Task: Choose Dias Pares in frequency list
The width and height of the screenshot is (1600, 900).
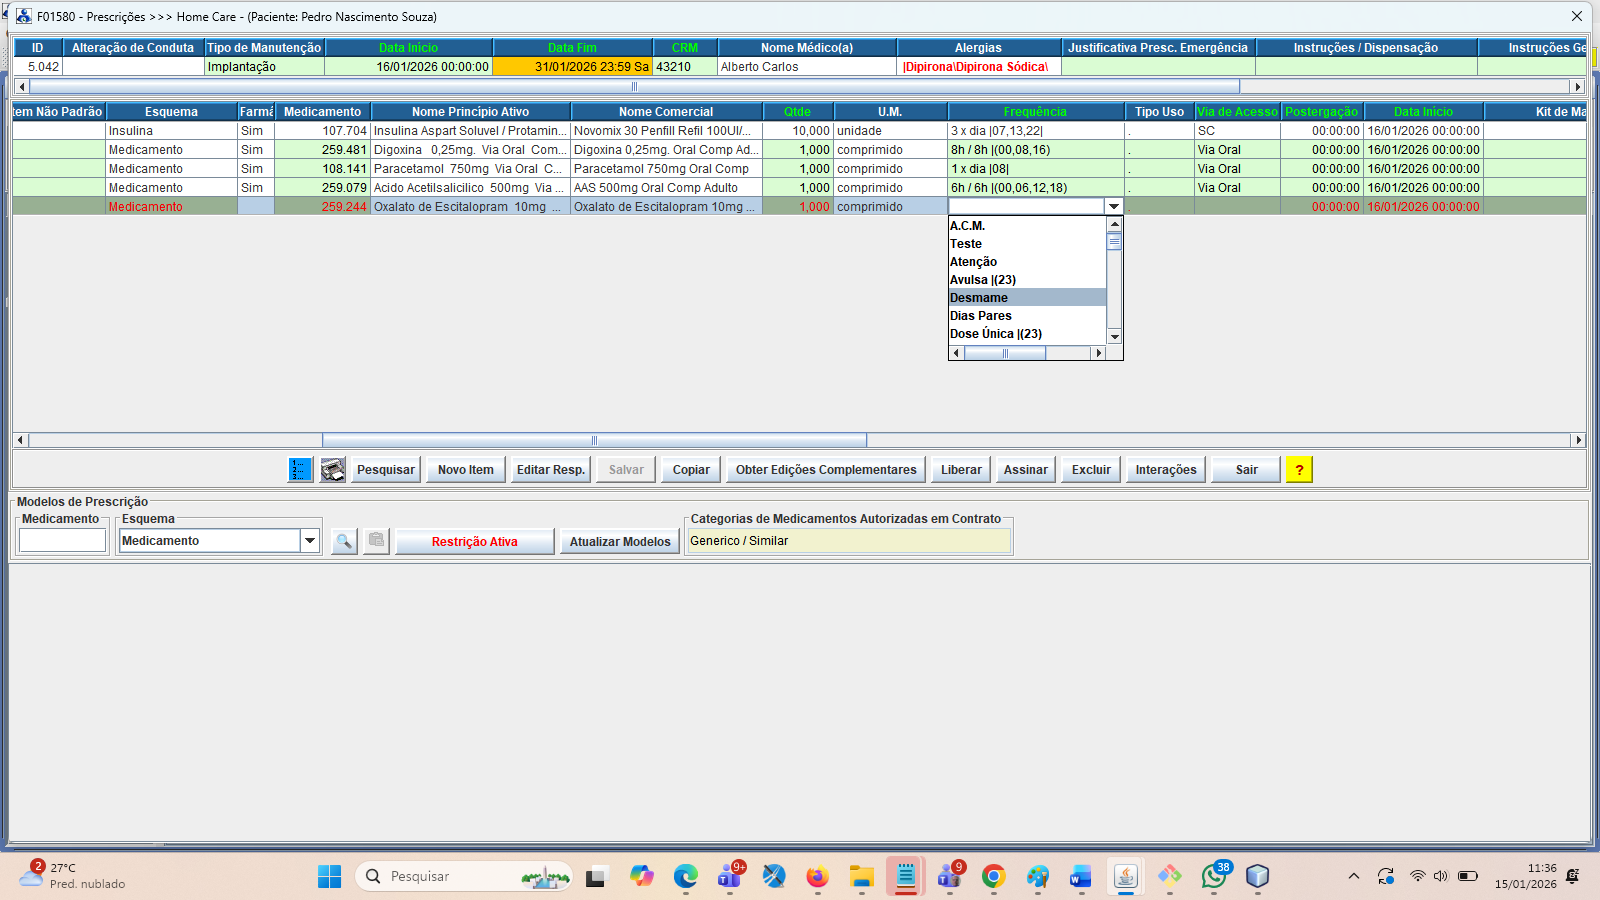Action: (1027, 316)
